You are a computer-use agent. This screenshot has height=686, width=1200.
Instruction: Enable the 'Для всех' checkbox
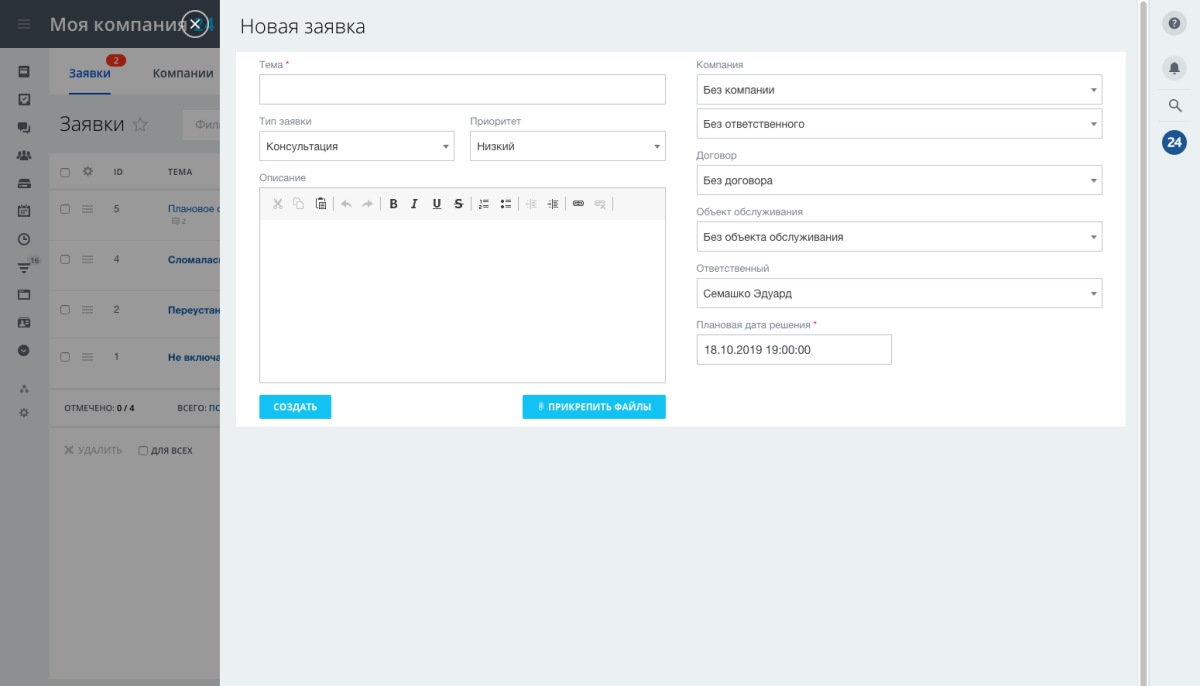pyautogui.click(x=142, y=450)
